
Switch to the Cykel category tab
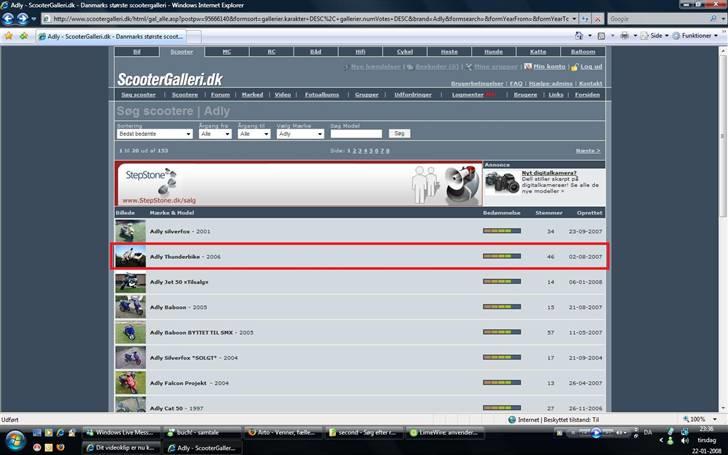point(405,52)
